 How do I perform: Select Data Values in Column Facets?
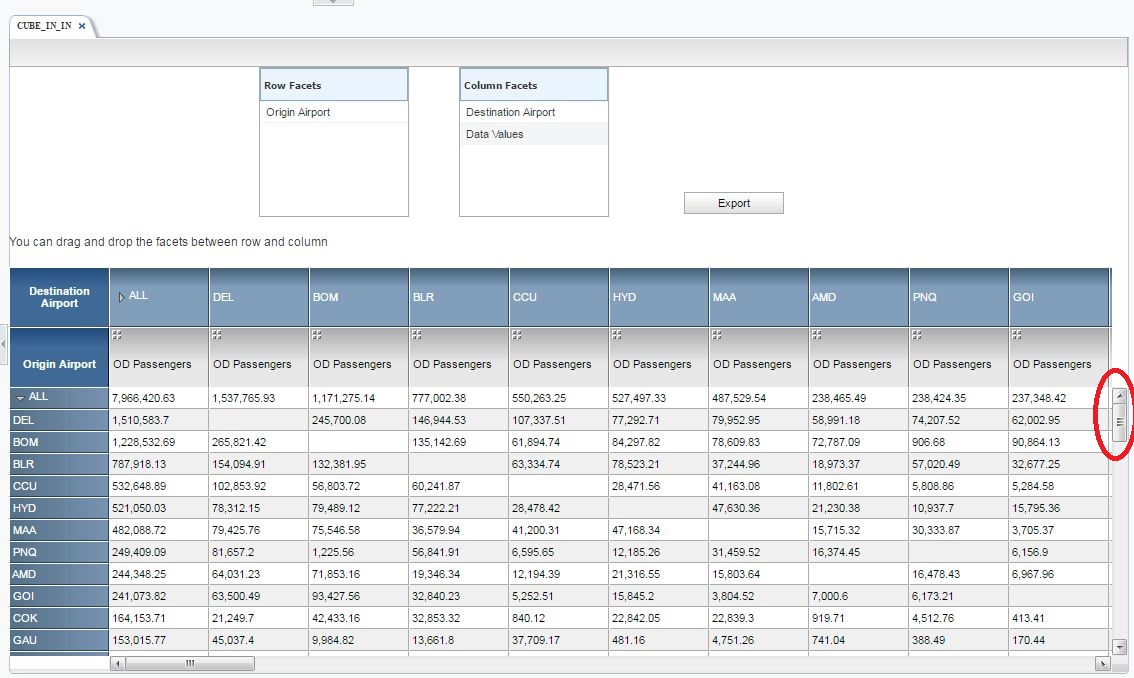point(494,134)
